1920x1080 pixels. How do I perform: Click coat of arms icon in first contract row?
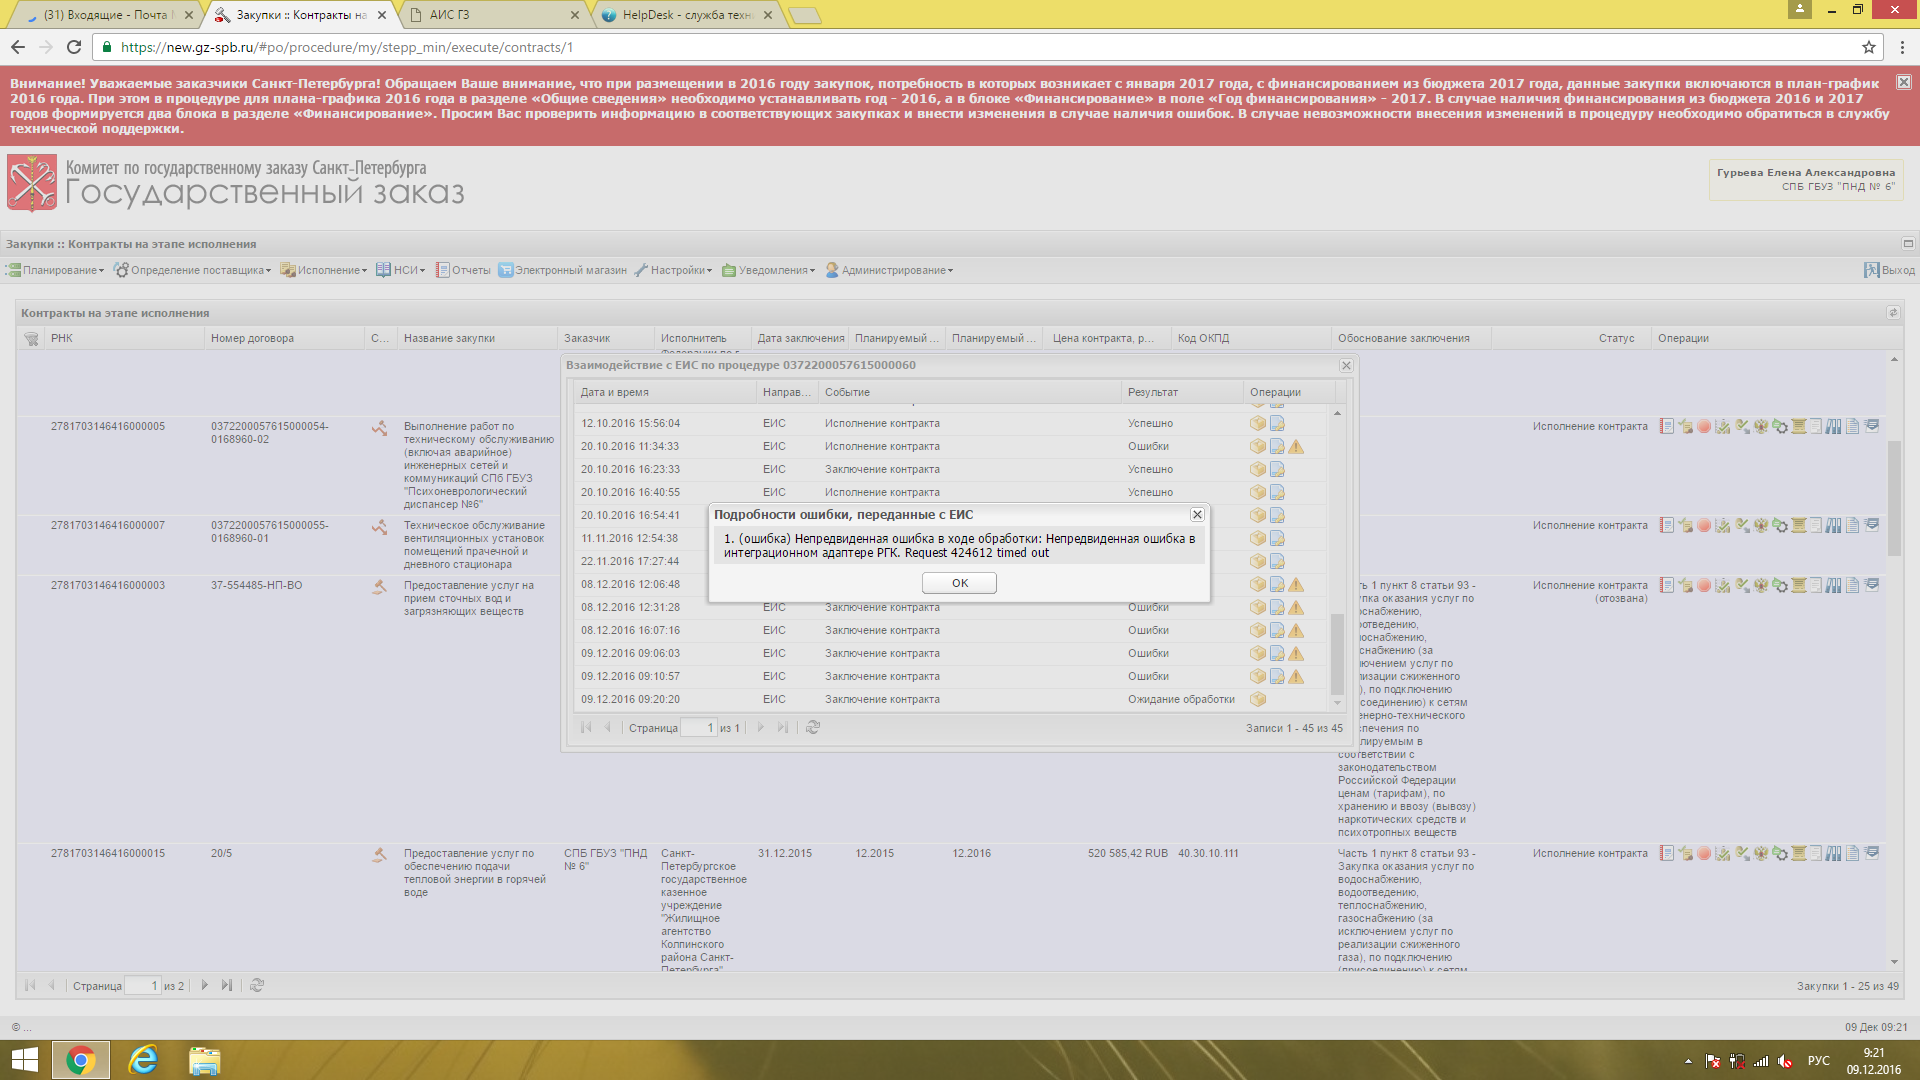1761,427
